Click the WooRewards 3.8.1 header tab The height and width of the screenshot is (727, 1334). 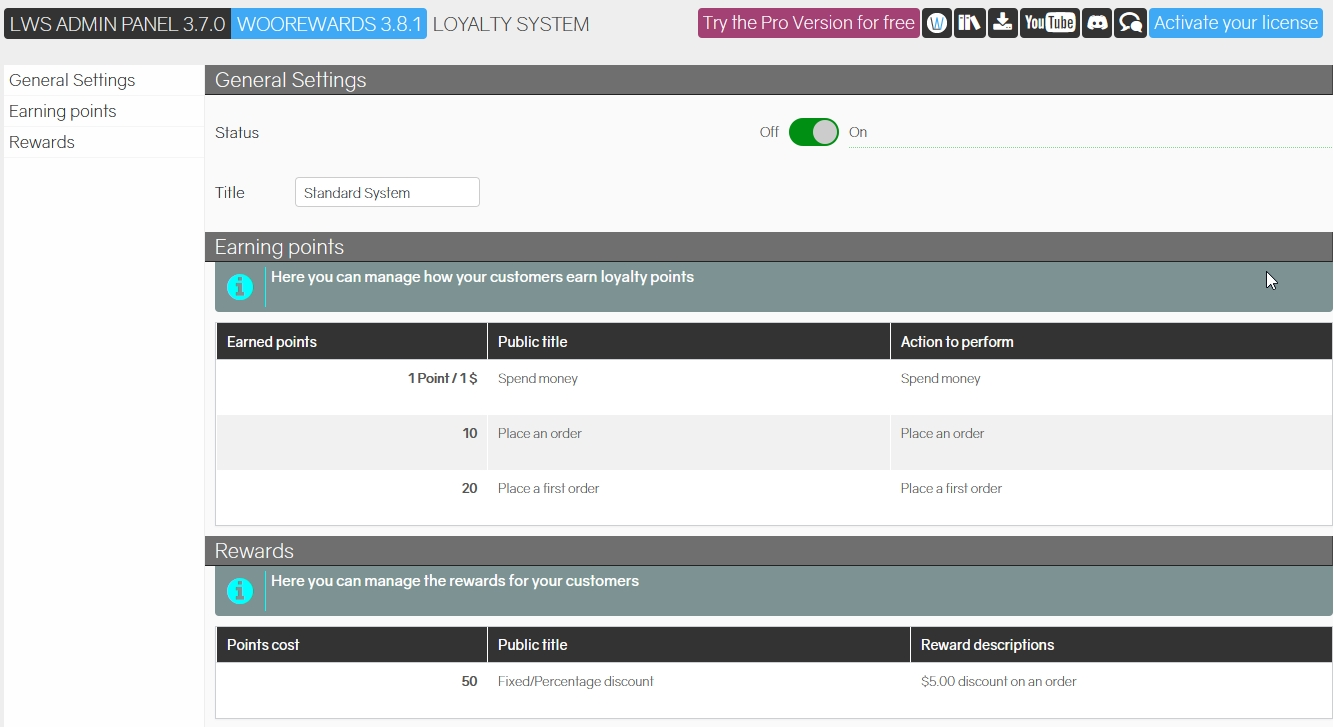click(x=329, y=24)
